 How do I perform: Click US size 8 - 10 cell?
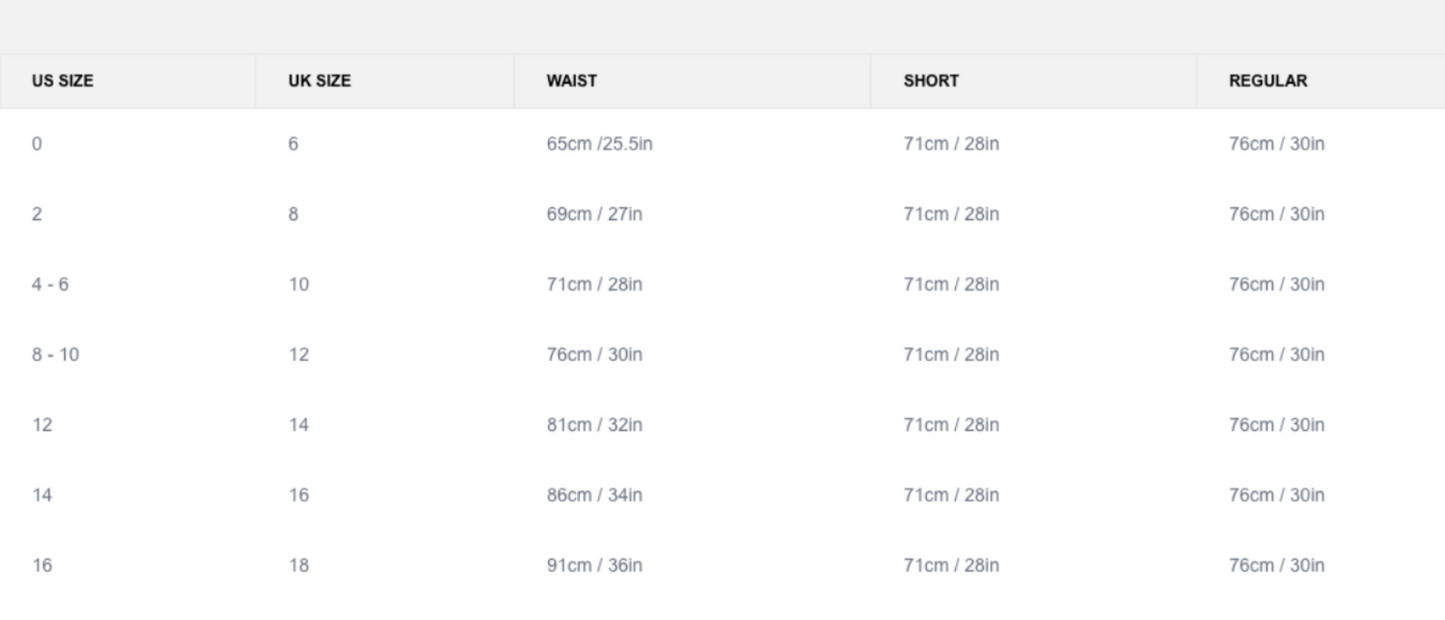pyautogui.click(x=55, y=355)
